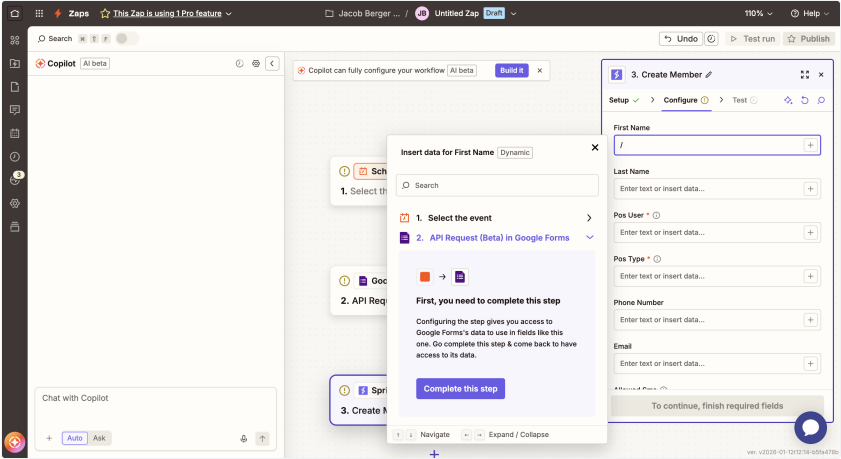Viewport: 841px width, 459px height.
Task: Open the Help dropdown menu
Action: [x=810, y=13]
